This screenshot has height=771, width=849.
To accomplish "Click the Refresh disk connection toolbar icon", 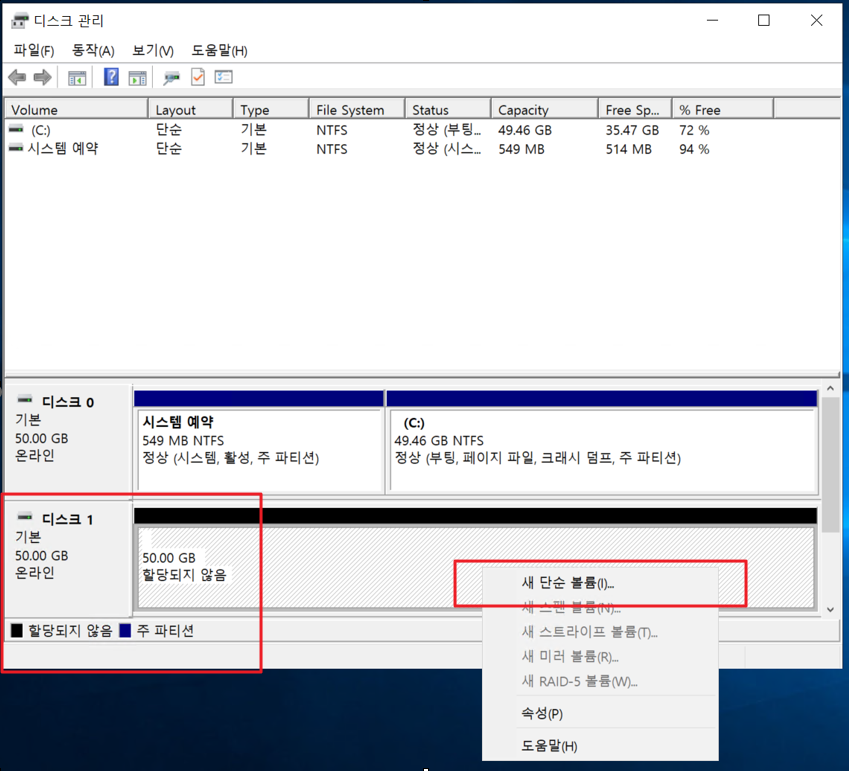I will [172, 79].
